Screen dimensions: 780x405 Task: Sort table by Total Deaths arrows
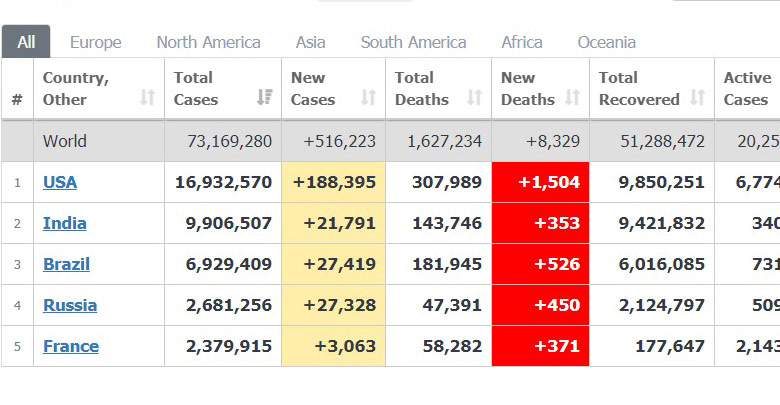tap(474, 98)
